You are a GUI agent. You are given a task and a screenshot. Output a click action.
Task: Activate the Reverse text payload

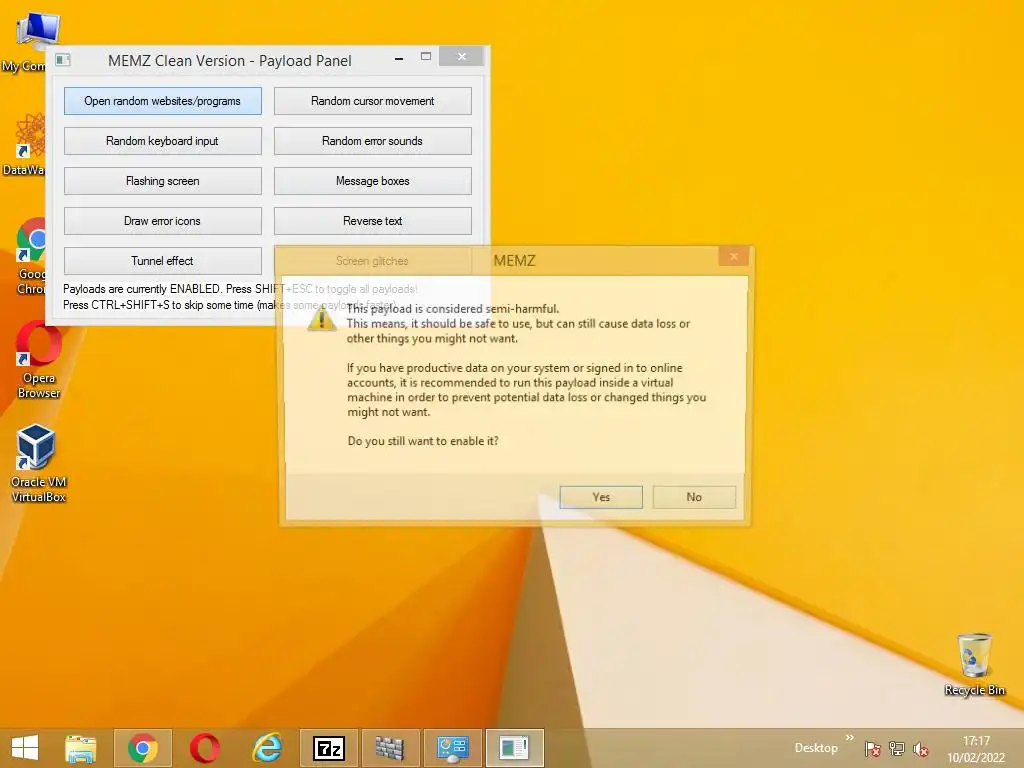click(372, 221)
